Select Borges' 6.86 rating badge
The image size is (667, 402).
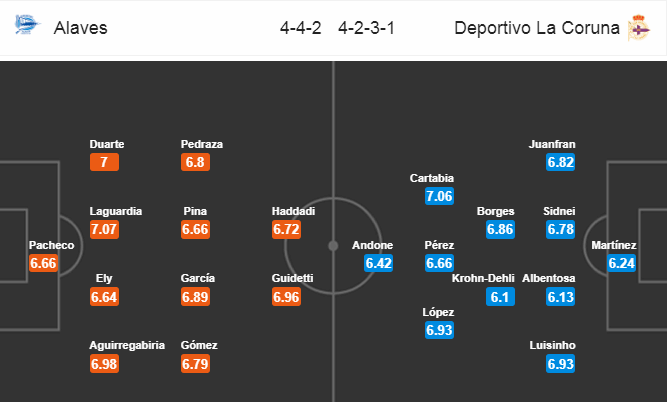click(x=500, y=229)
